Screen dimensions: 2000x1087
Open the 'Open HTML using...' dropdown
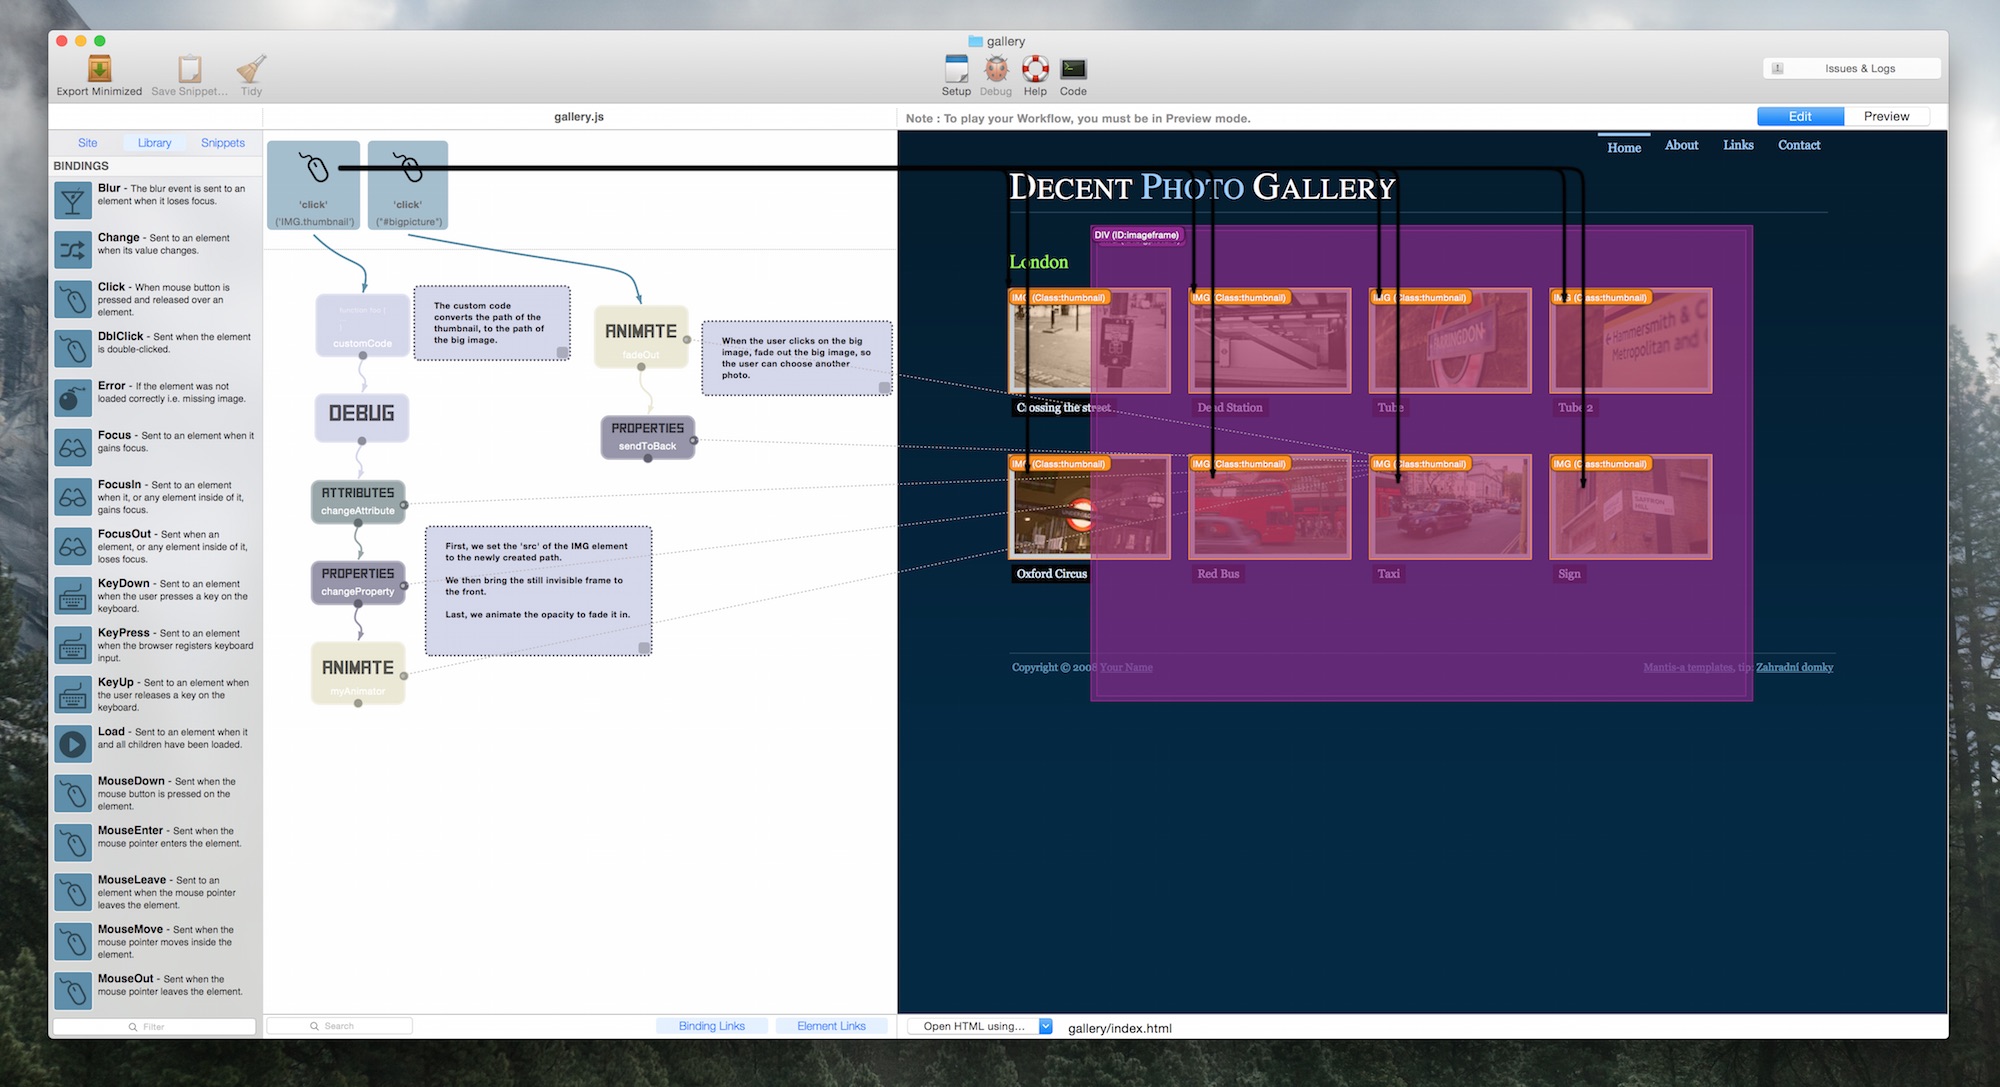980,1026
